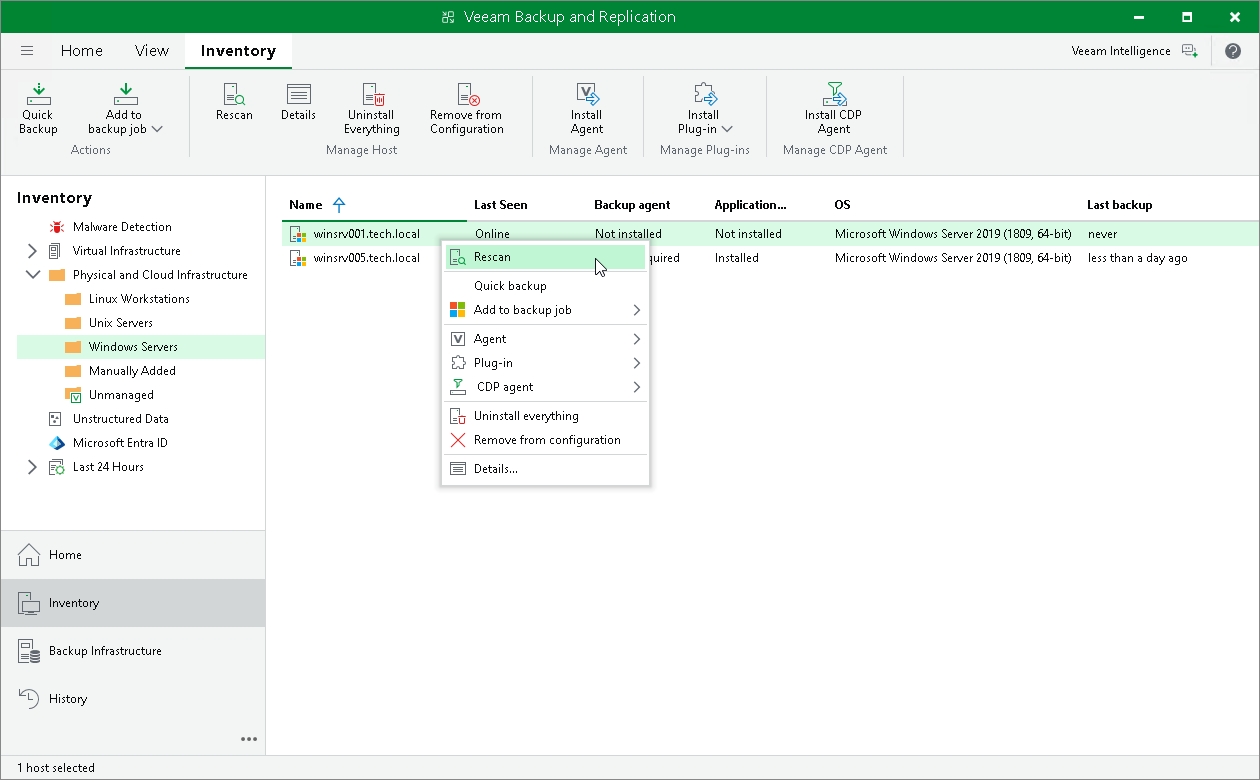This screenshot has height=780, width=1260.
Task: Open the Agent submenu arrow
Action: 637,339
